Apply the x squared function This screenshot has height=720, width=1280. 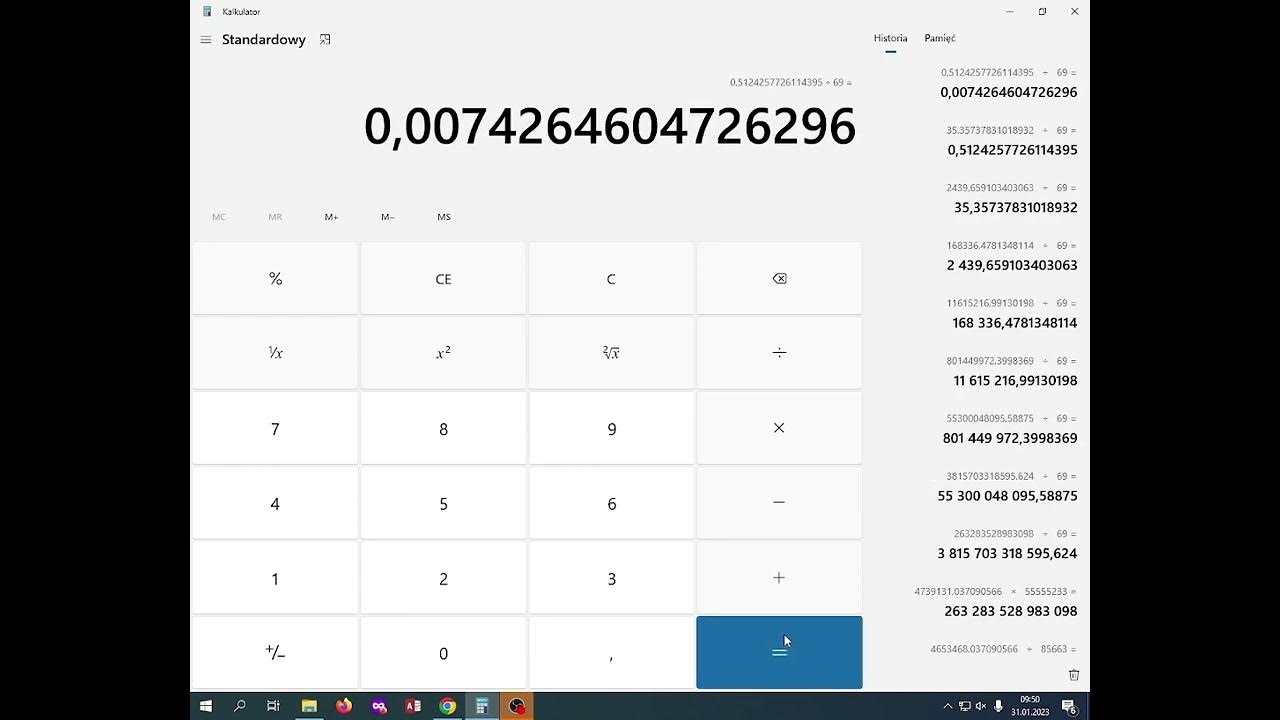click(x=443, y=353)
